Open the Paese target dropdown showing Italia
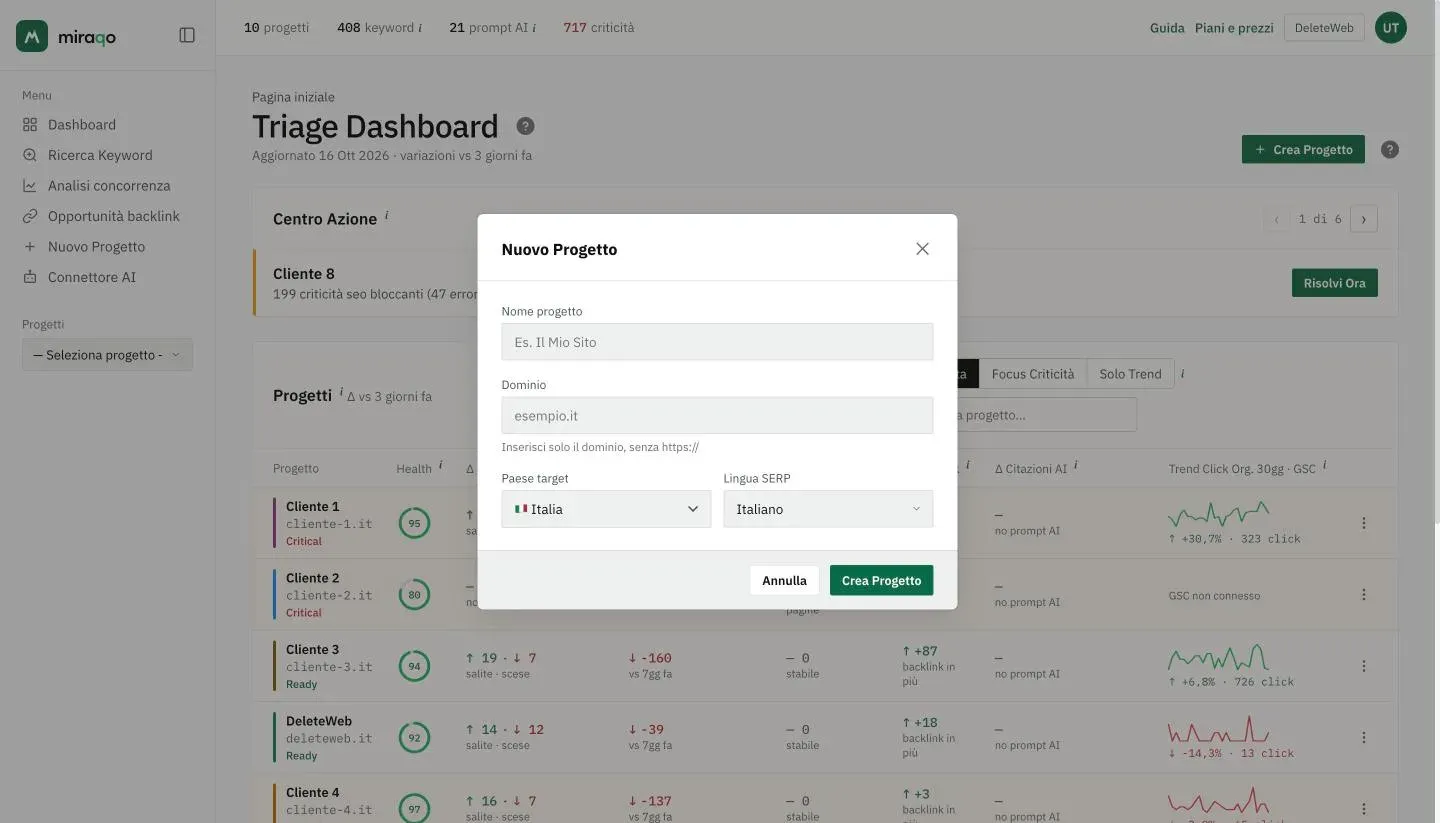Screen dimensions: 1440x823 pyautogui.click(x=606, y=509)
